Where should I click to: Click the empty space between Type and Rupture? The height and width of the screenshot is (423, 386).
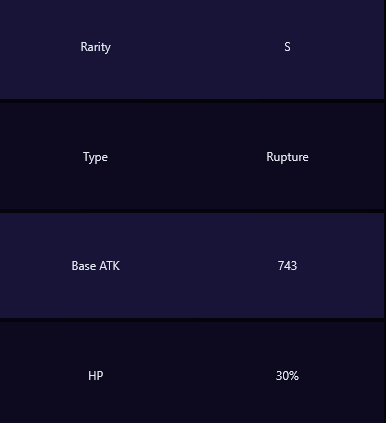pos(187,157)
